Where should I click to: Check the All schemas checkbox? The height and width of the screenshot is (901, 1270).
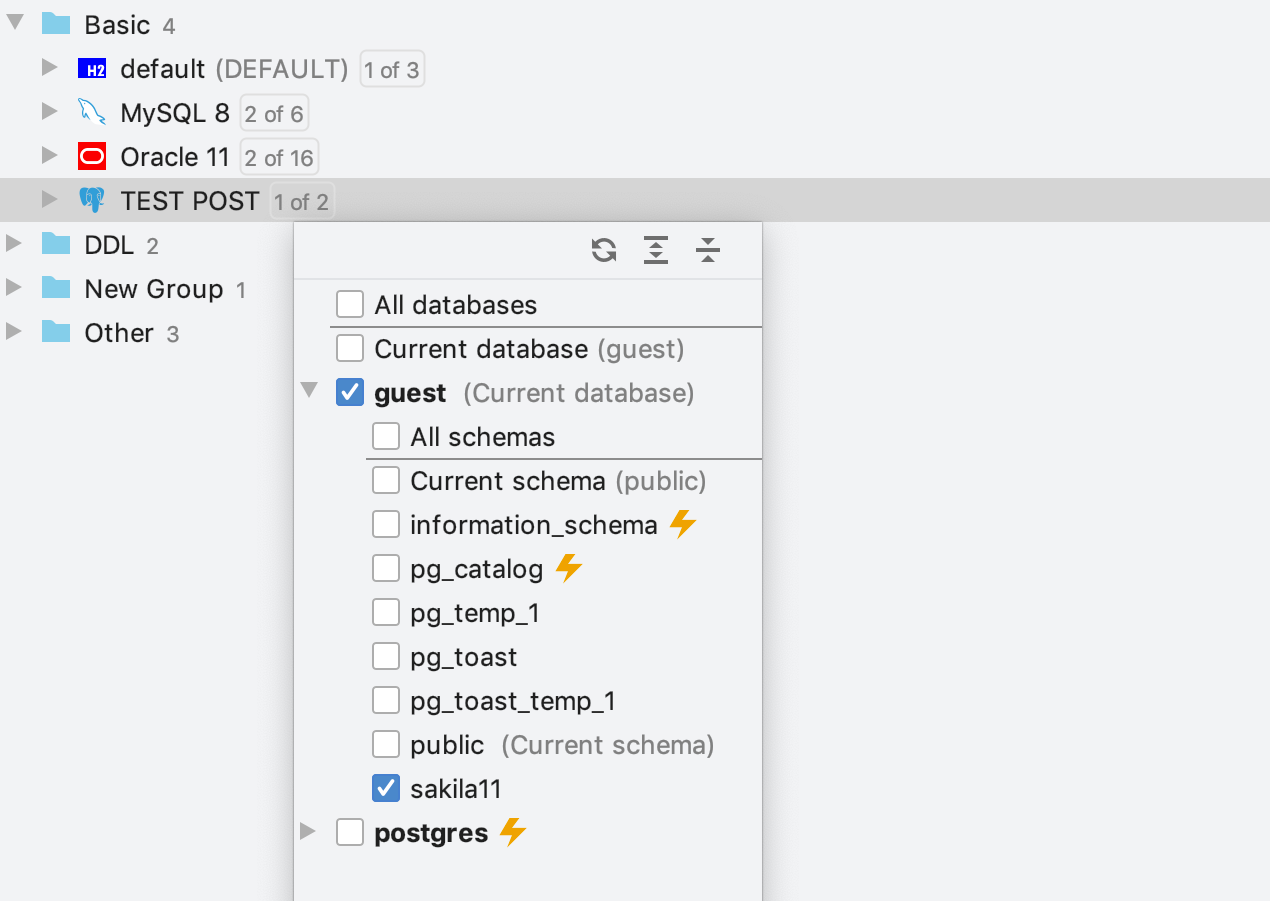click(386, 437)
